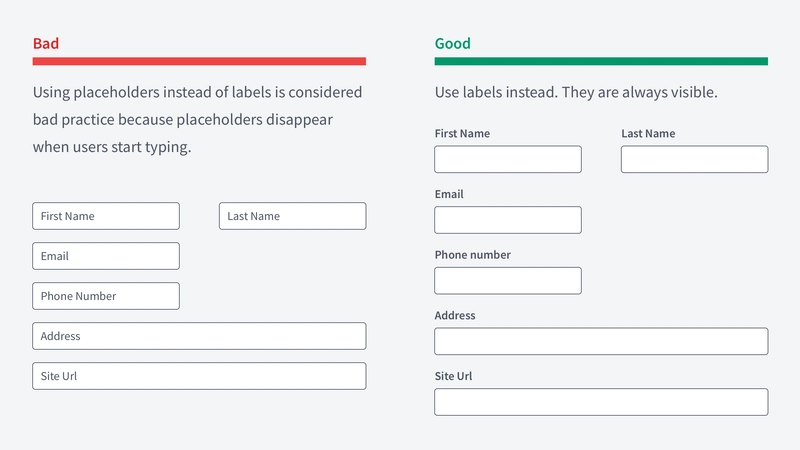
Task: Click the Address placeholder field
Action: point(199,336)
